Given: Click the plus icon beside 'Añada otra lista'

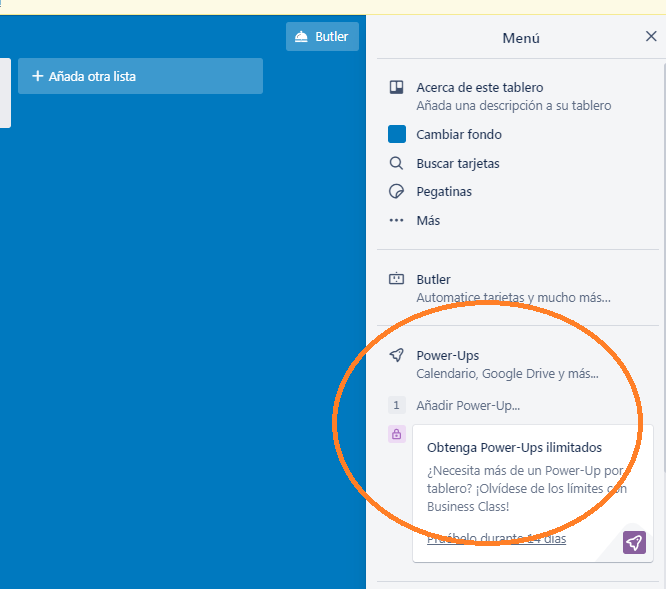Looking at the screenshot, I should click(37, 76).
